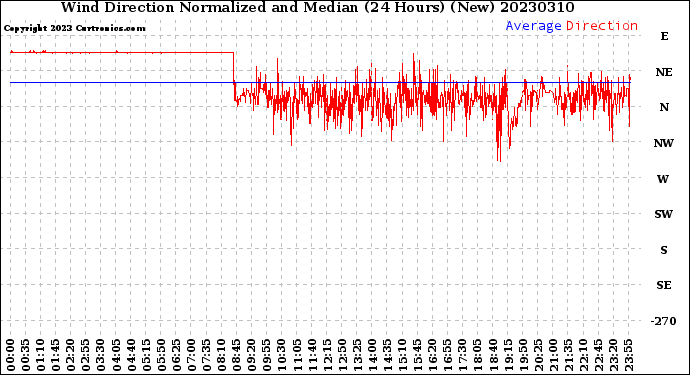This screenshot has height=375, width=690.
Task: Select the 'SW' direction axis label
Action: (x=664, y=214)
